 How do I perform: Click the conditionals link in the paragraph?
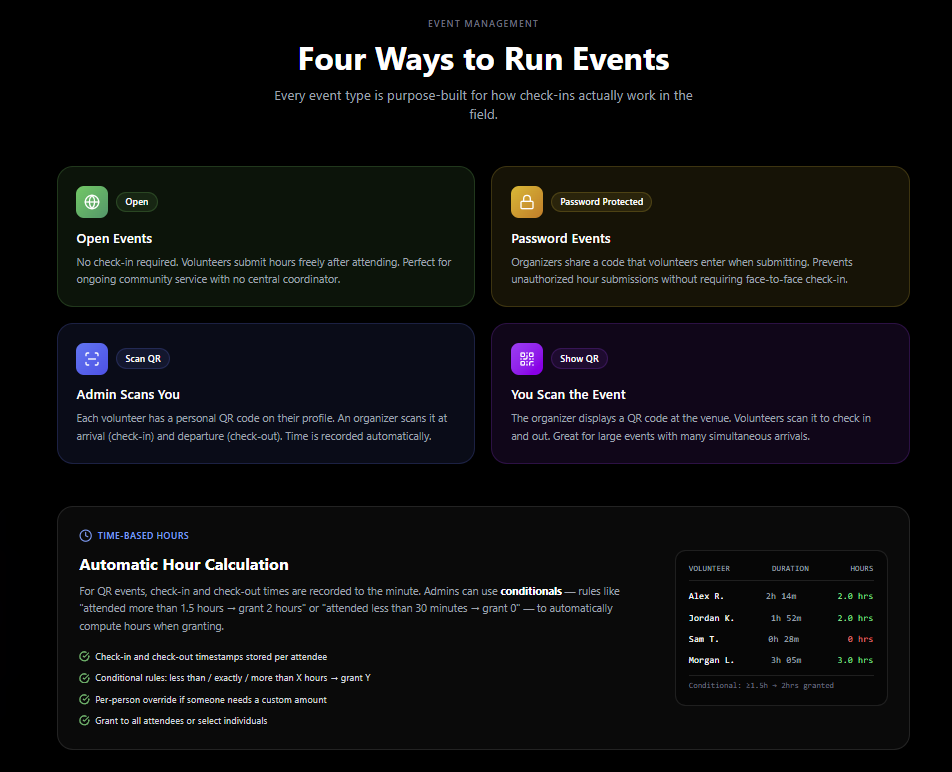(531, 590)
